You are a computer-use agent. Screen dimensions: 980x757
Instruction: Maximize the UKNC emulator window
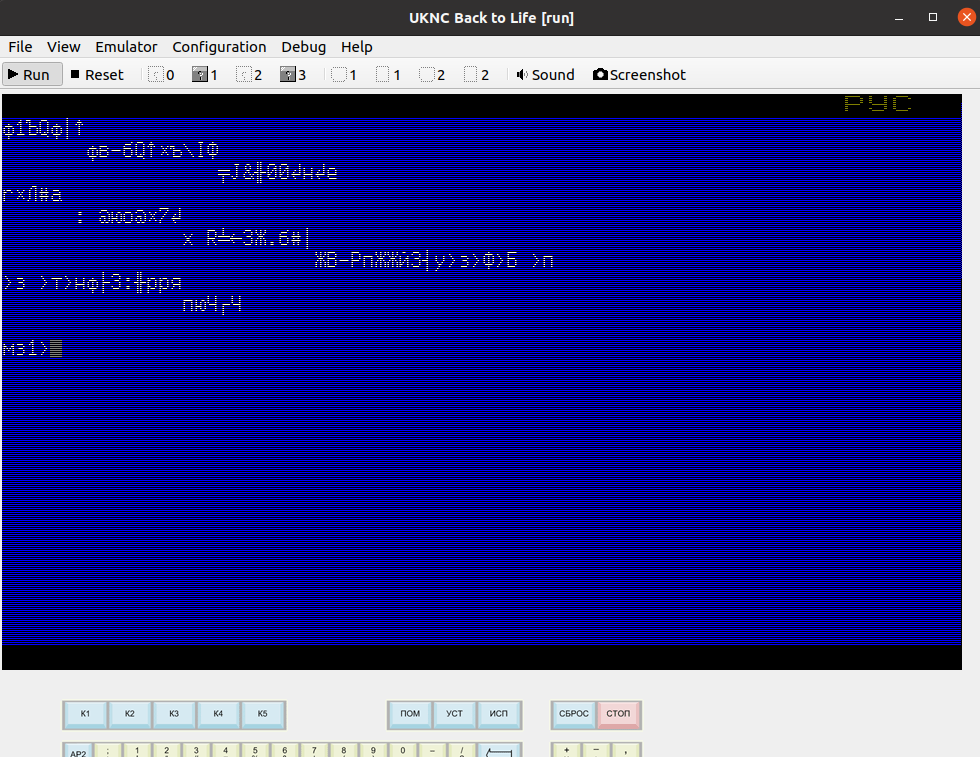pyautogui.click(x=933, y=17)
